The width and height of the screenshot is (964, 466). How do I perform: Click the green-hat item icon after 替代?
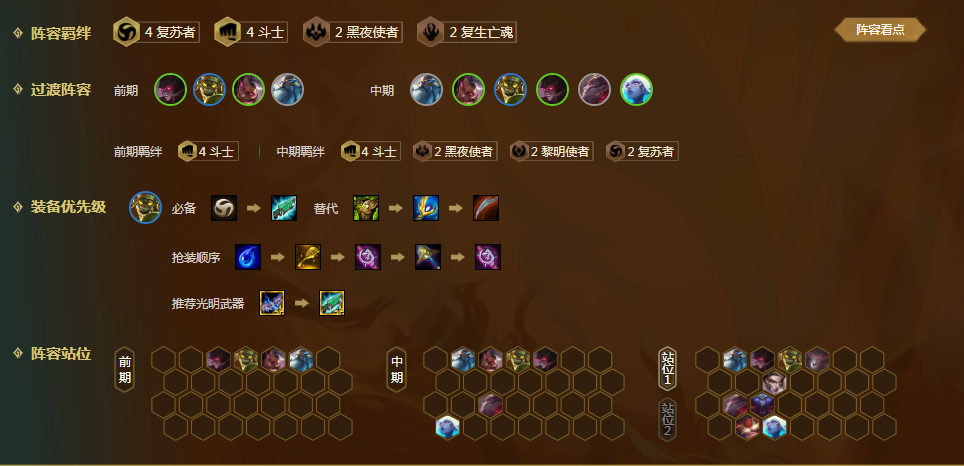coord(366,208)
